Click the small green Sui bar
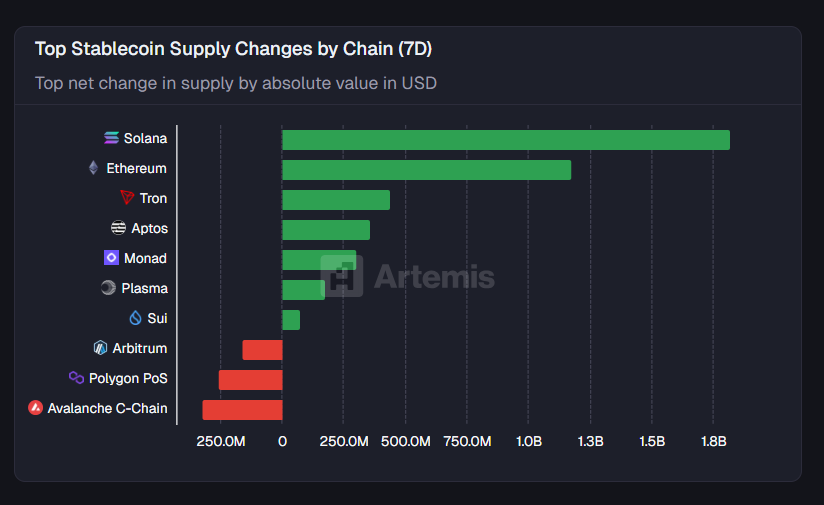The height and width of the screenshot is (505, 824). pyautogui.click(x=291, y=320)
